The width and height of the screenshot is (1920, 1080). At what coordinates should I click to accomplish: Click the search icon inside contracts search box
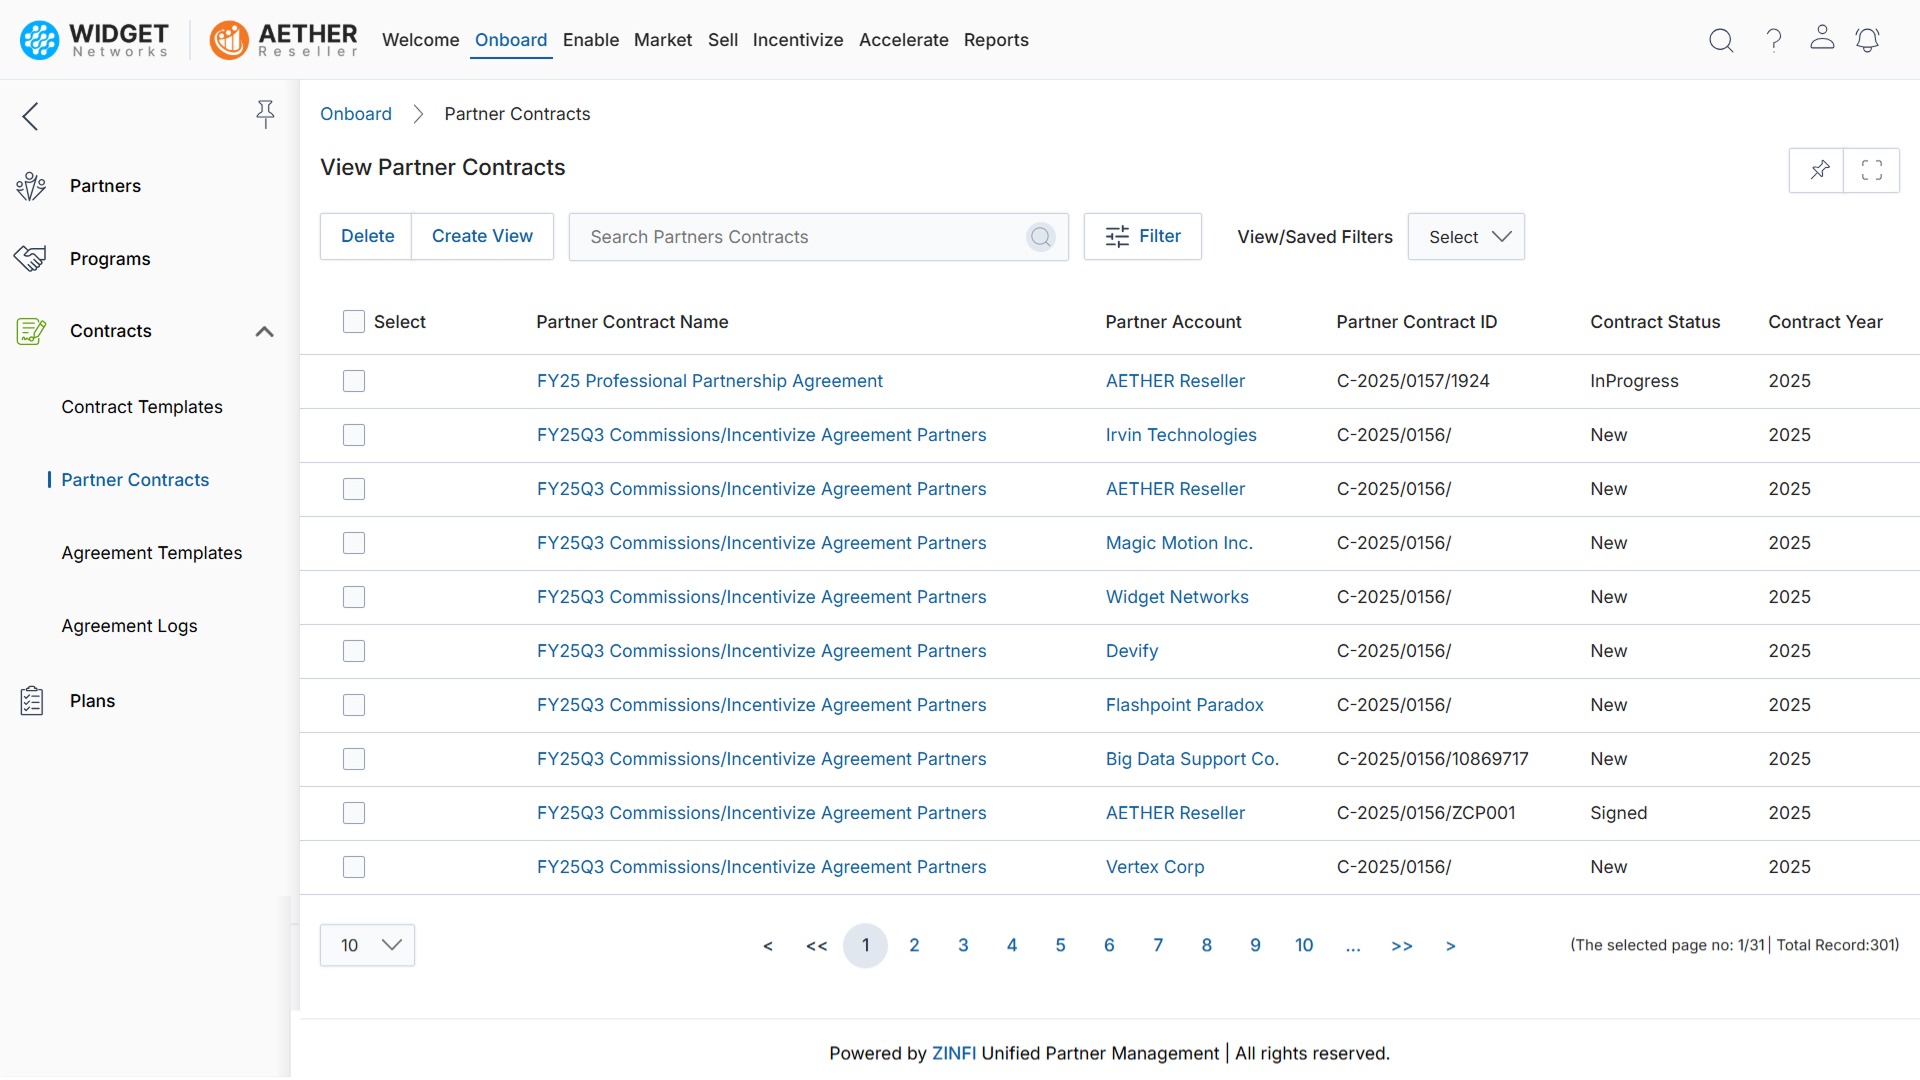(x=1040, y=237)
